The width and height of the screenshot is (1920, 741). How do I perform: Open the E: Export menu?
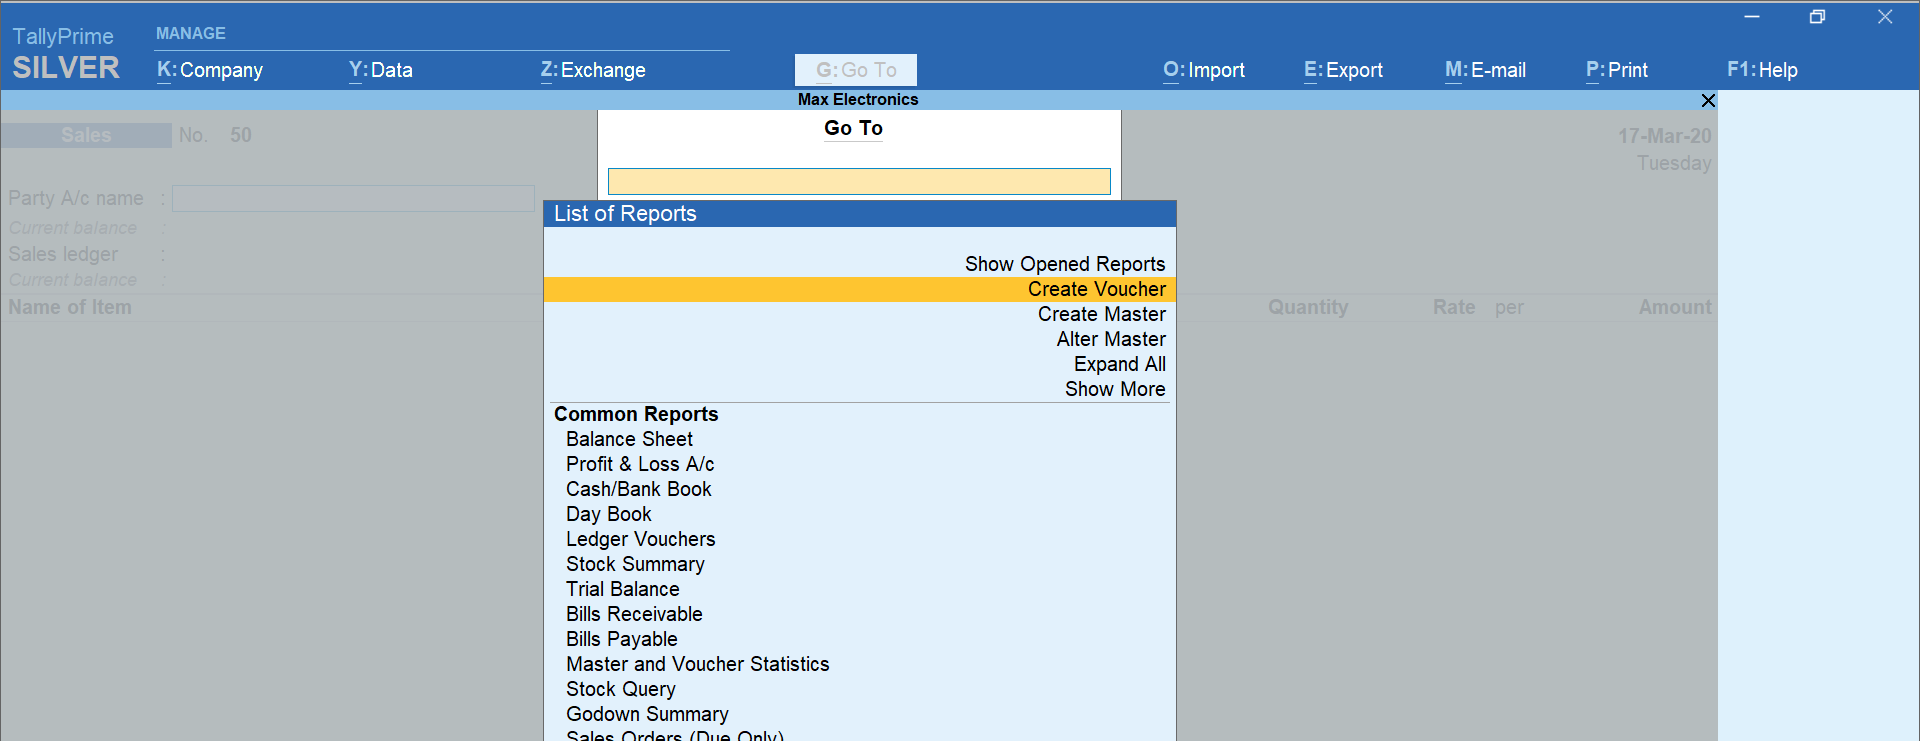coord(1343,70)
